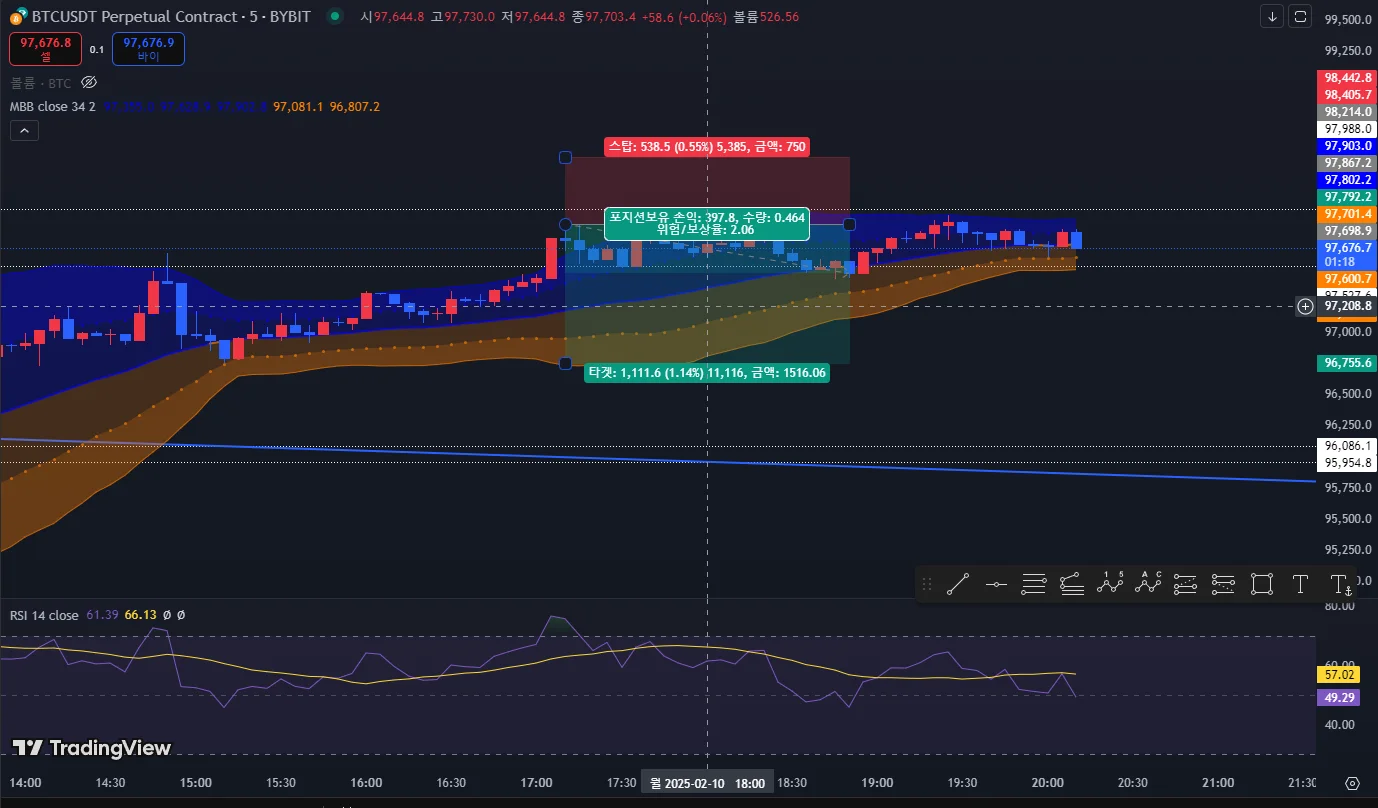Select the ABC correction wave tool
1378x808 pixels.
tap(1148, 585)
